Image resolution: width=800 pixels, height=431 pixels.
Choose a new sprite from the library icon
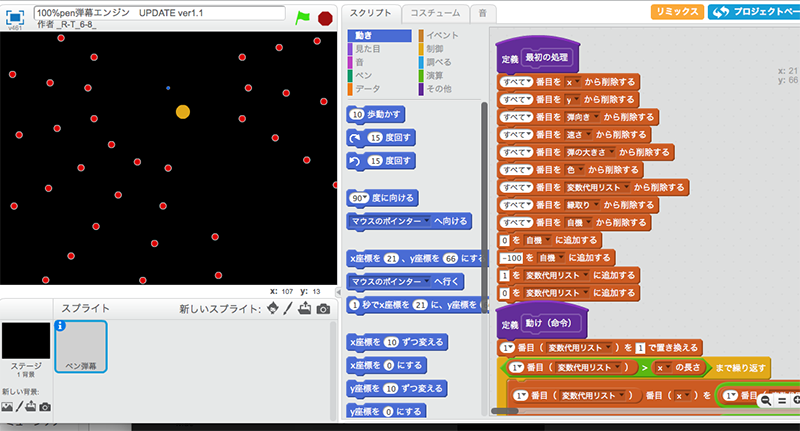click(273, 308)
